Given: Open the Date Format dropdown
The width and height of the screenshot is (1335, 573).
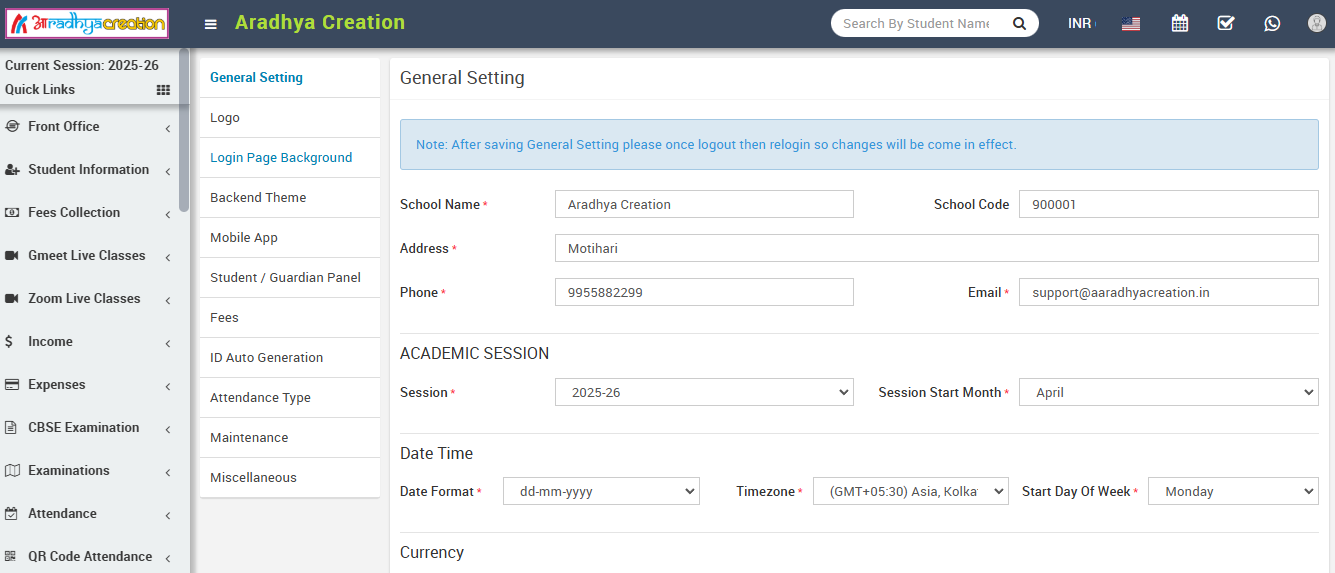Looking at the screenshot, I should point(601,491).
